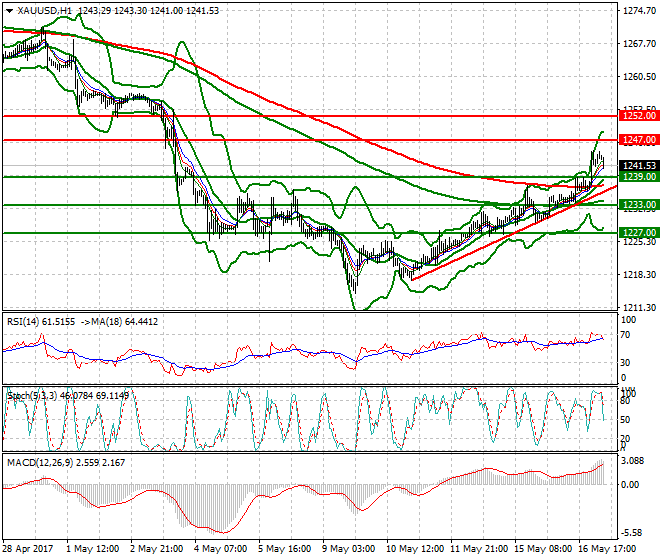The width and height of the screenshot is (660, 560).
Task: Click the MACD(12,26,9) indicator label
Action: tap(38, 461)
